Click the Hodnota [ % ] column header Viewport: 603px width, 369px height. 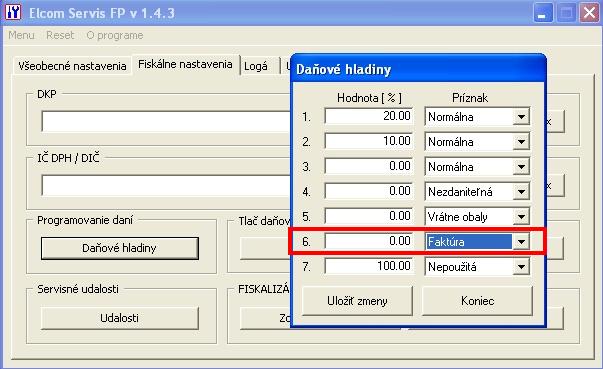click(x=369, y=98)
